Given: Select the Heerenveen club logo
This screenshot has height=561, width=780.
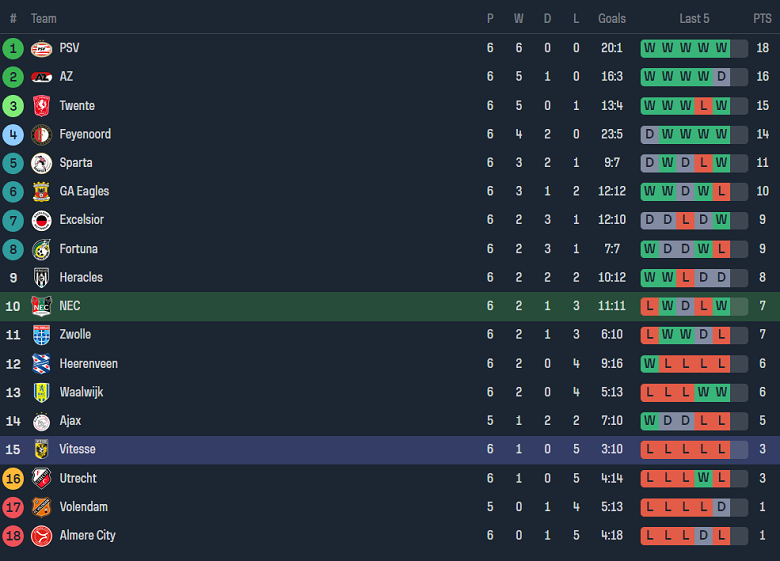Looking at the screenshot, I should click(x=41, y=364).
